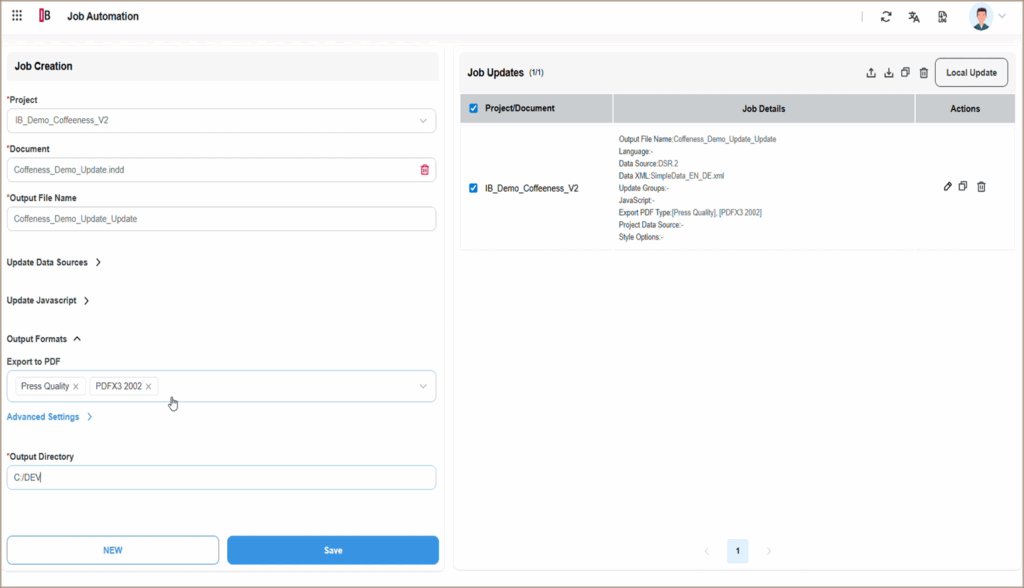Remove Coffeeness_Demo_Update.indd with the red trash icon
The height and width of the screenshot is (588, 1024).
coord(424,170)
